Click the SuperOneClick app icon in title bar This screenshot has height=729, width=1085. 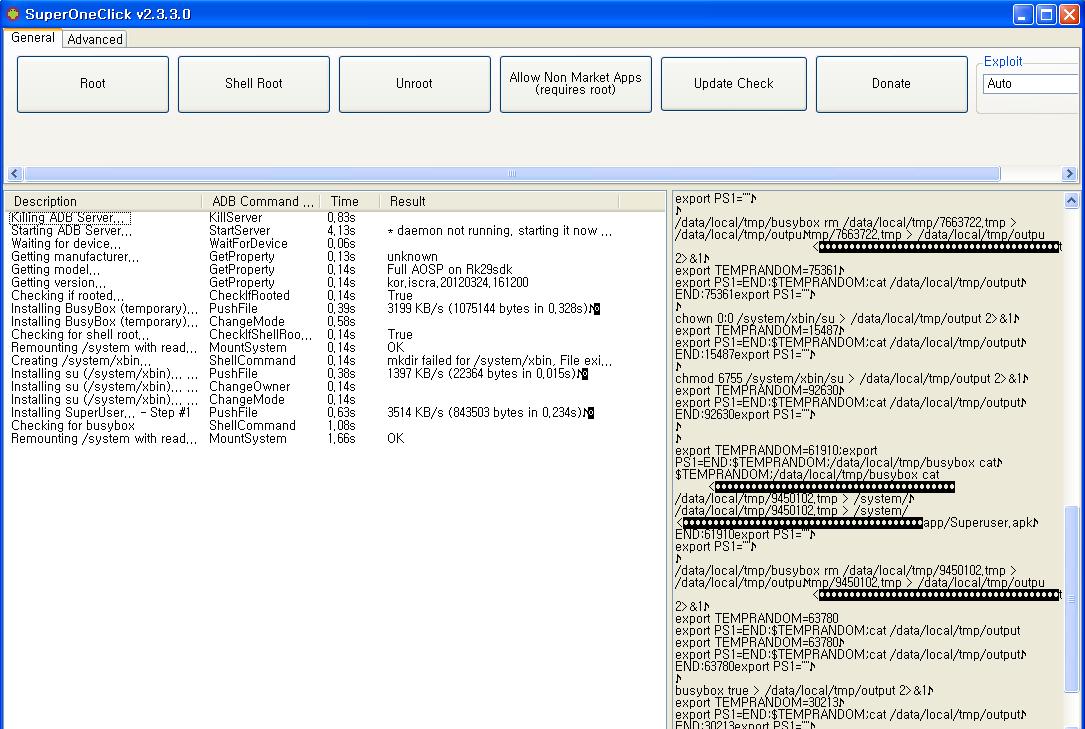(x=12, y=14)
